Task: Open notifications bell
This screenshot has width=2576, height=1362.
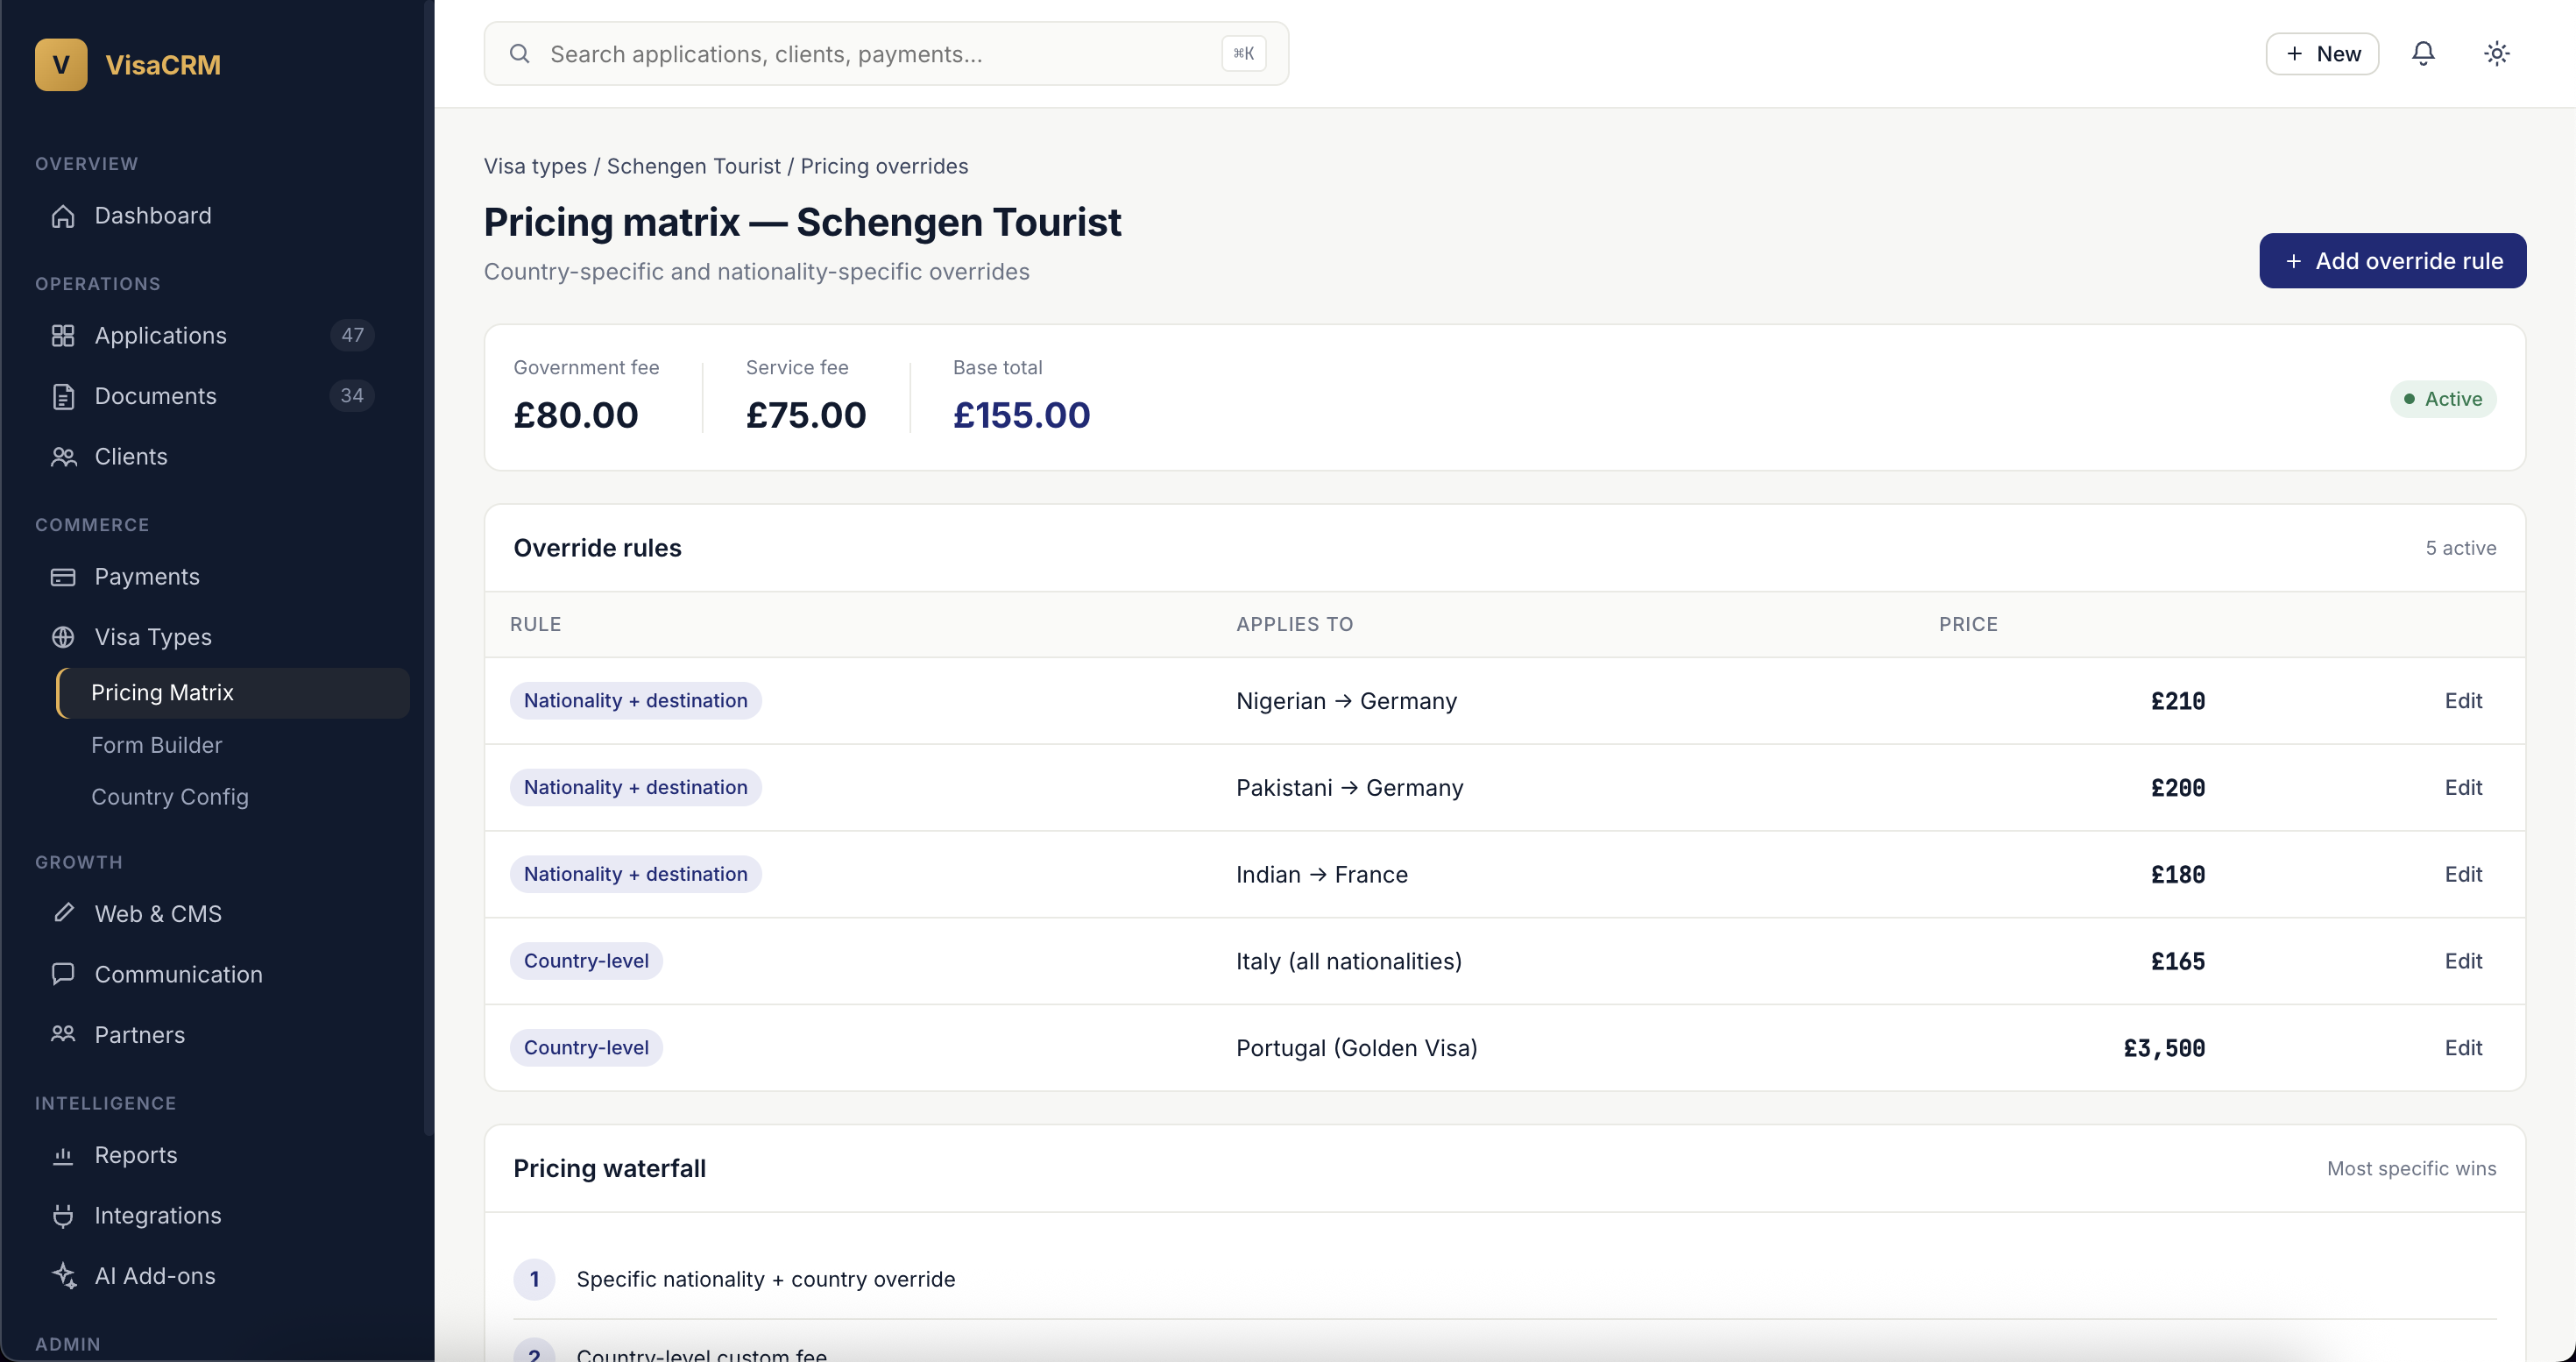Action: click(2422, 54)
